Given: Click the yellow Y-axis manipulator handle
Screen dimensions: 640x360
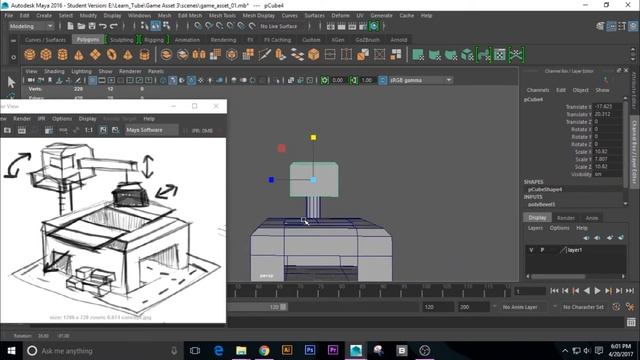Looking at the screenshot, I should (x=313, y=138).
